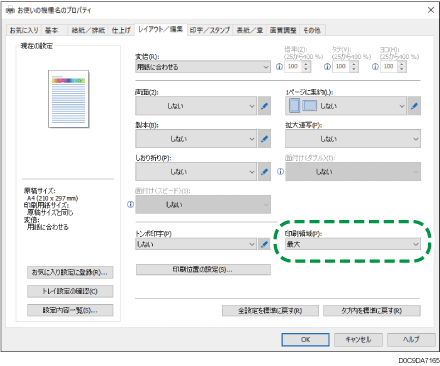Click the page preview thumbnail
The width and height of the screenshot is (440, 366).
click(69, 99)
